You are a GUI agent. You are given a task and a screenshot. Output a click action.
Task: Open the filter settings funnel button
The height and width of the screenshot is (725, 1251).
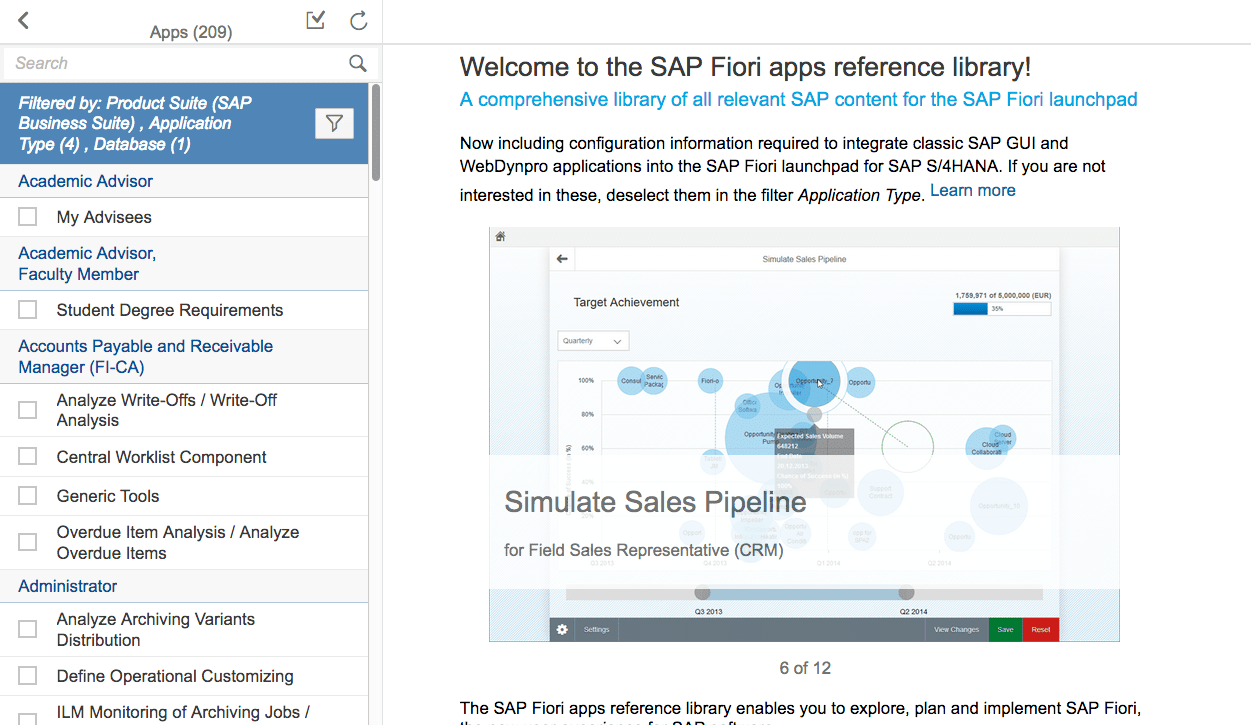(335, 123)
